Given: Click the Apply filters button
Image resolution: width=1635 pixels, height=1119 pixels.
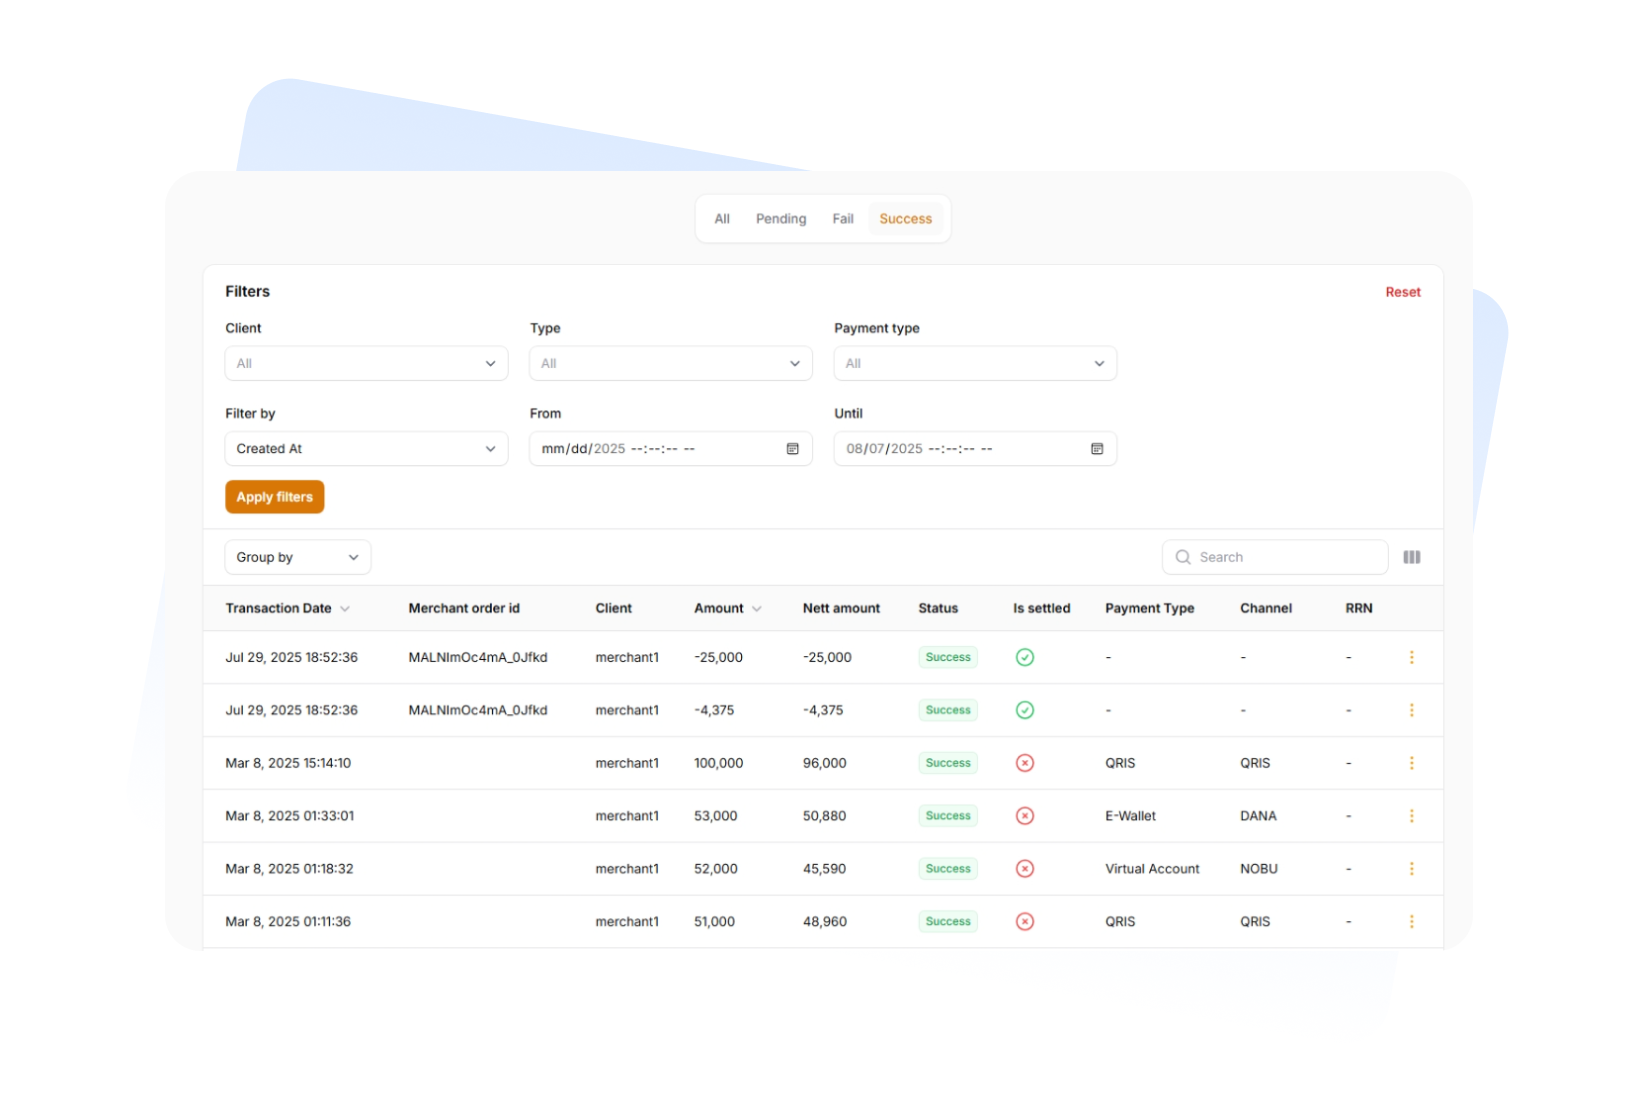Looking at the screenshot, I should 274,497.
